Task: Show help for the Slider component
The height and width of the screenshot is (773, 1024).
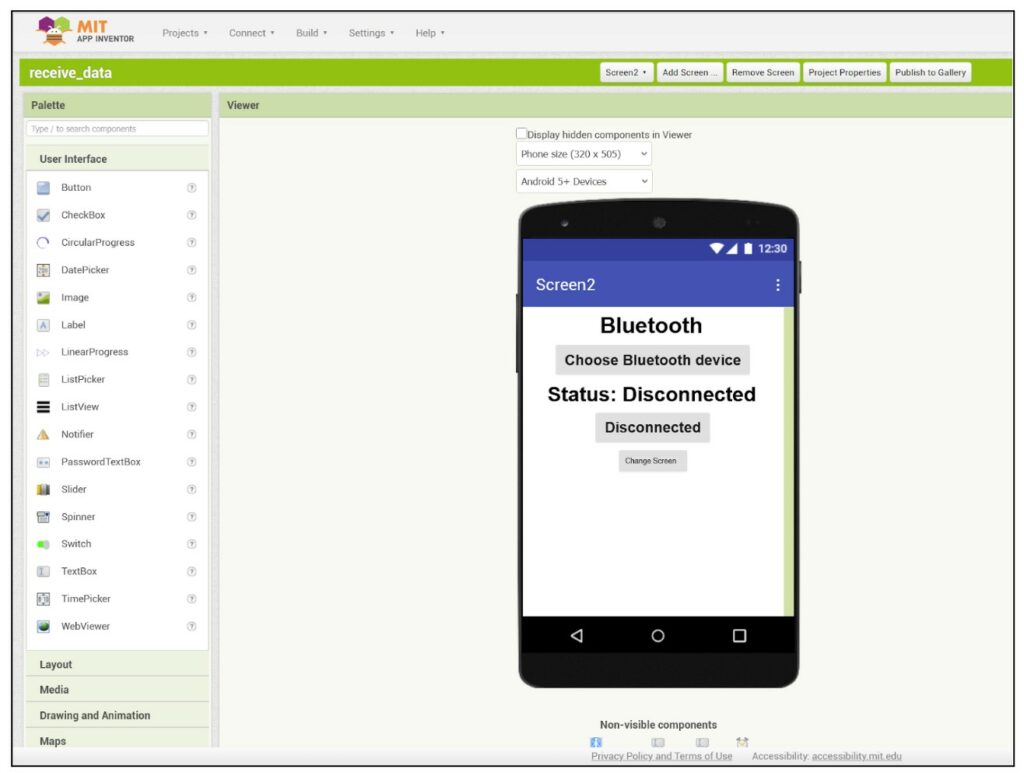Action: pyautogui.click(x=191, y=489)
